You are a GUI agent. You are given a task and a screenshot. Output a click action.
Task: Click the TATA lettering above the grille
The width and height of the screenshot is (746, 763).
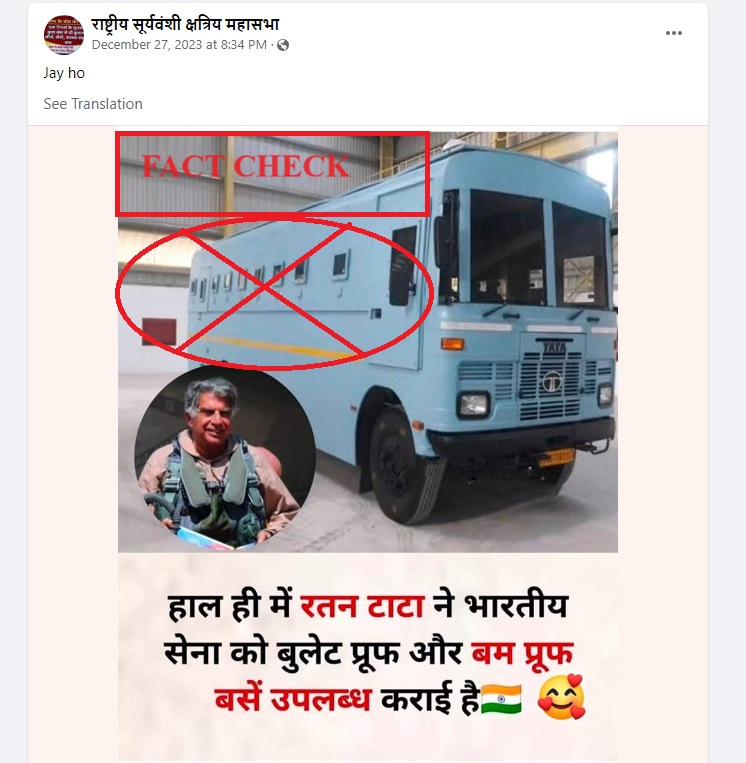[x=554, y=347]
